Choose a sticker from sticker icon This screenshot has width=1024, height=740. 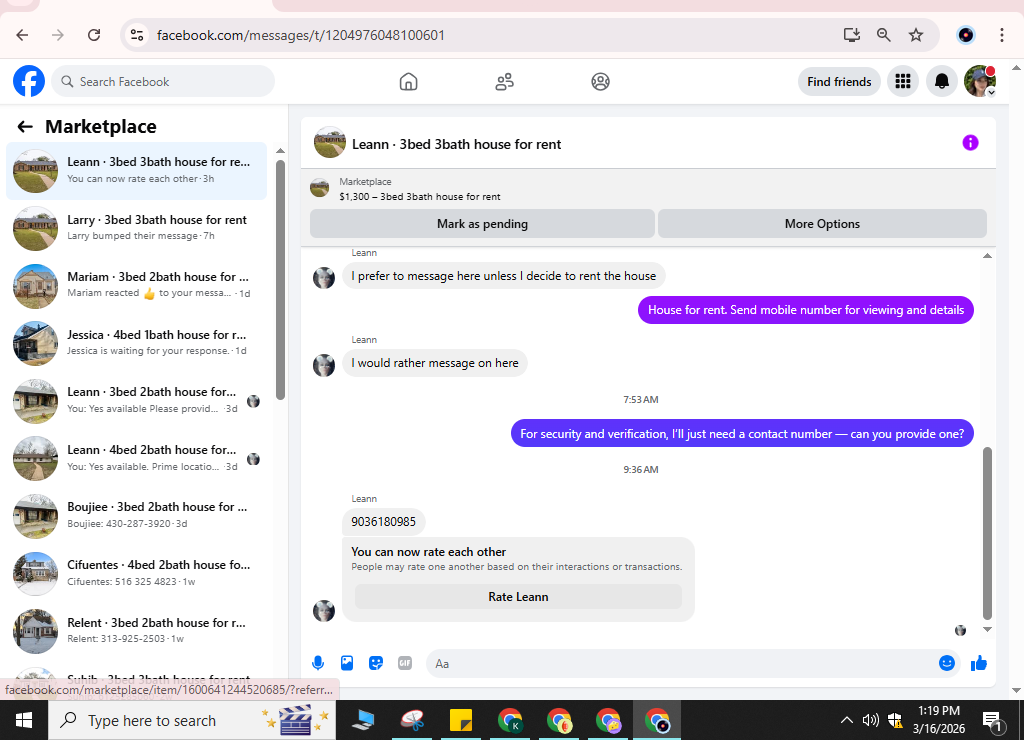click(x=376, y=664)
